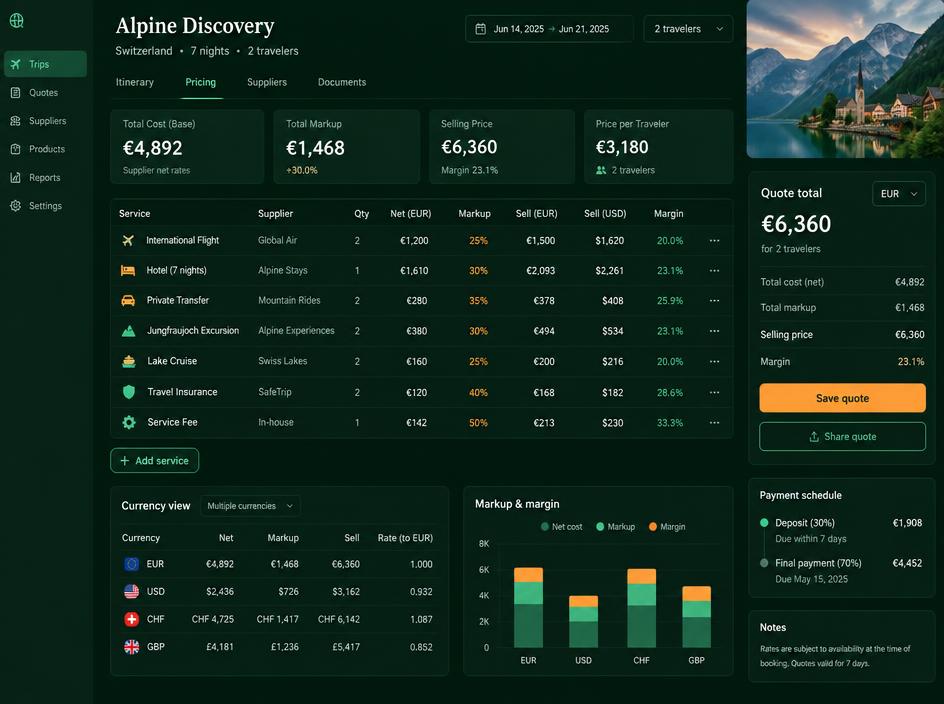Switch to the Suppliers tab
944x704 pixels.
[x=267, y=83]
